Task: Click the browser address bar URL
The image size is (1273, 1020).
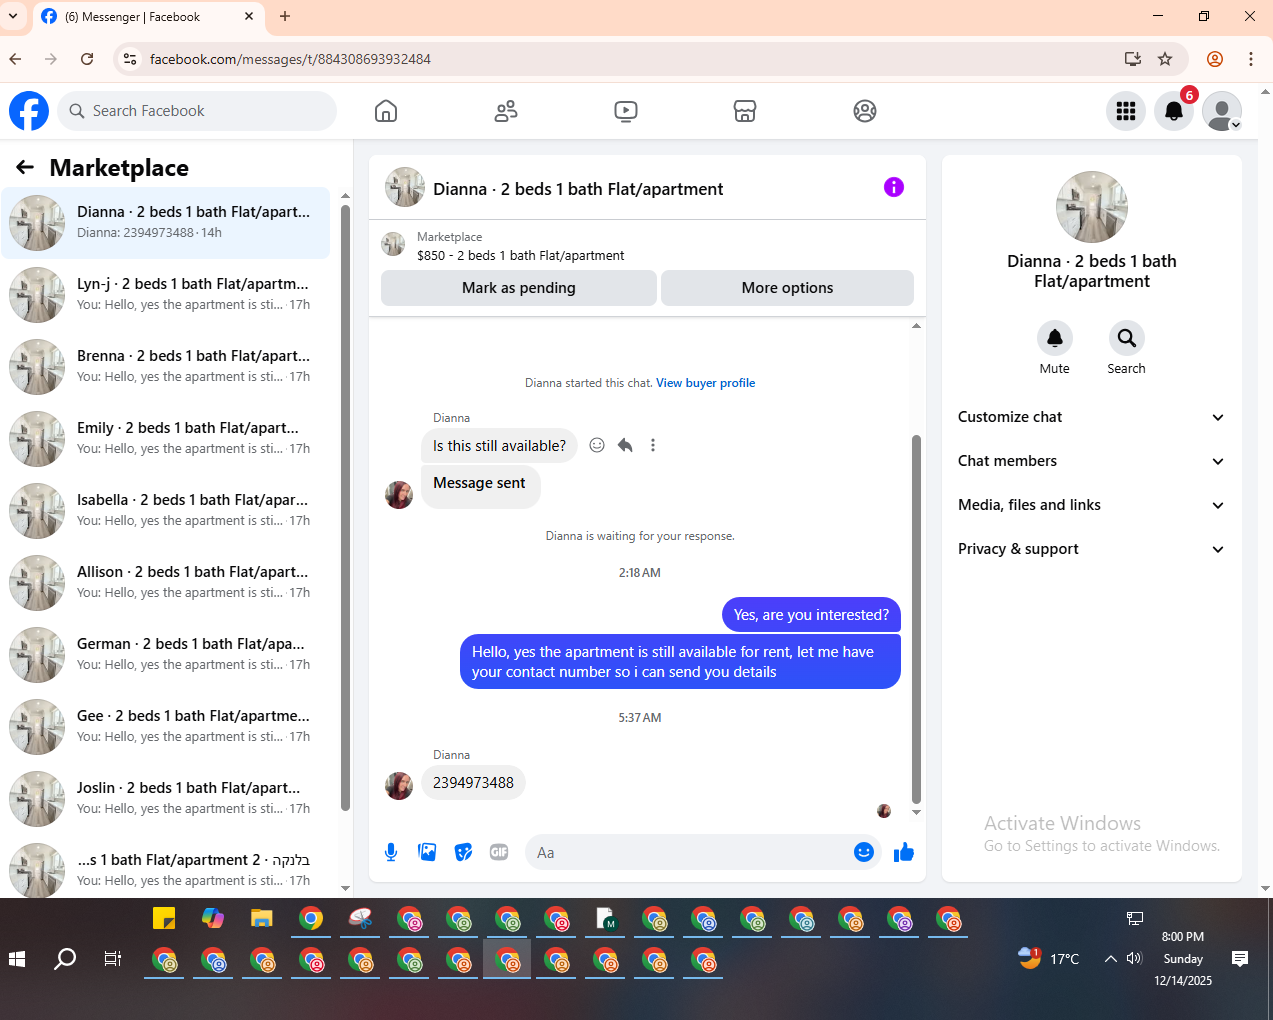Action: point(290,59)
